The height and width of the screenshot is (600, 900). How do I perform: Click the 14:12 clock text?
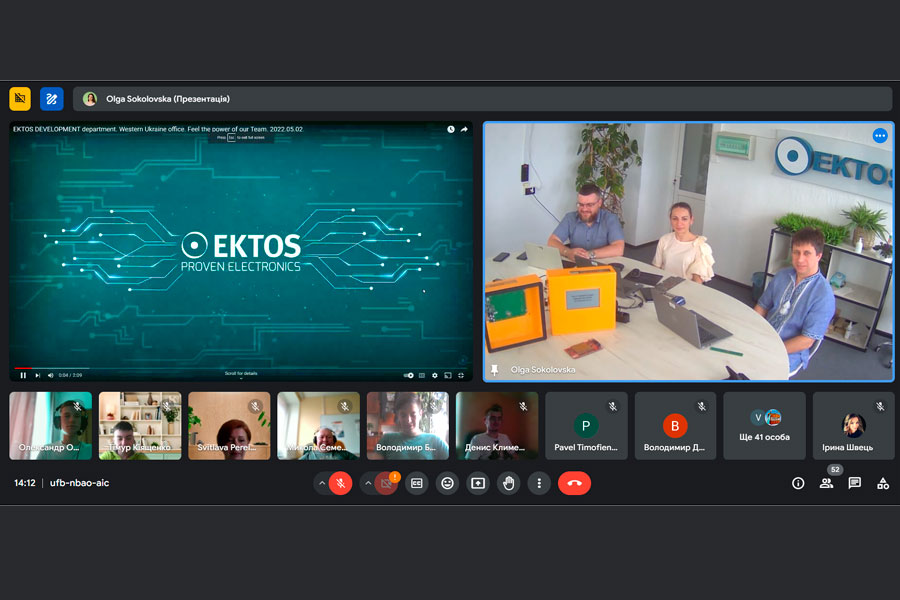click(25, 483)
